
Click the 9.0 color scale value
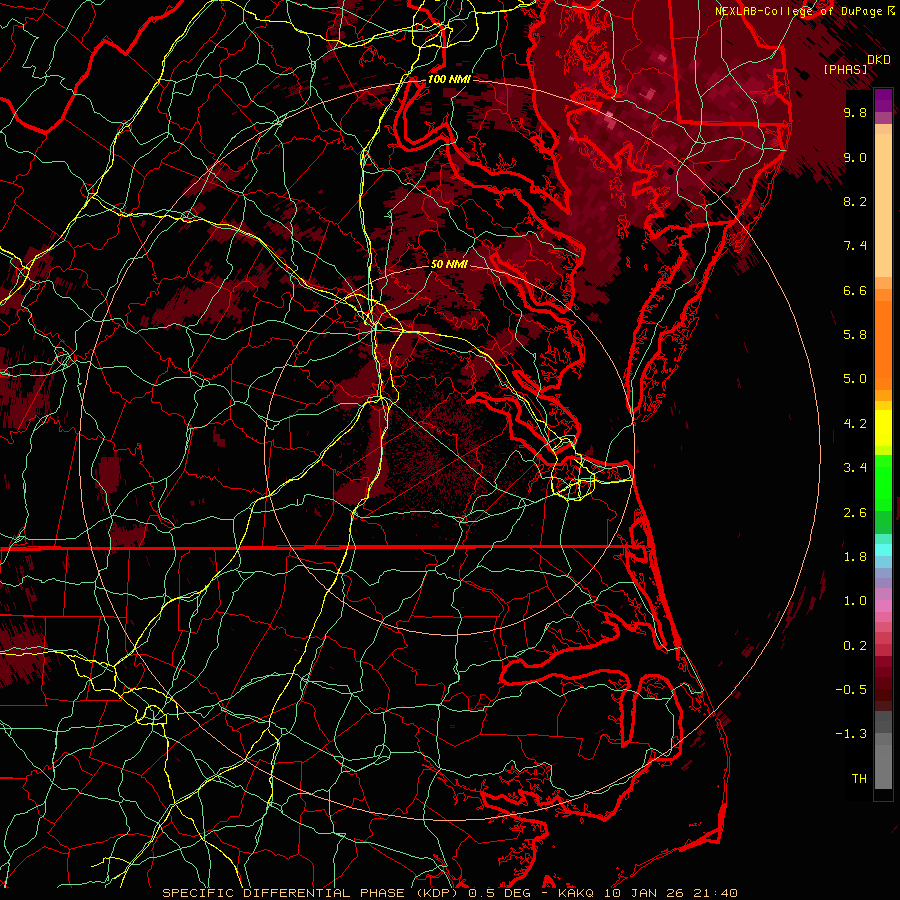click(x=855, y=157)
